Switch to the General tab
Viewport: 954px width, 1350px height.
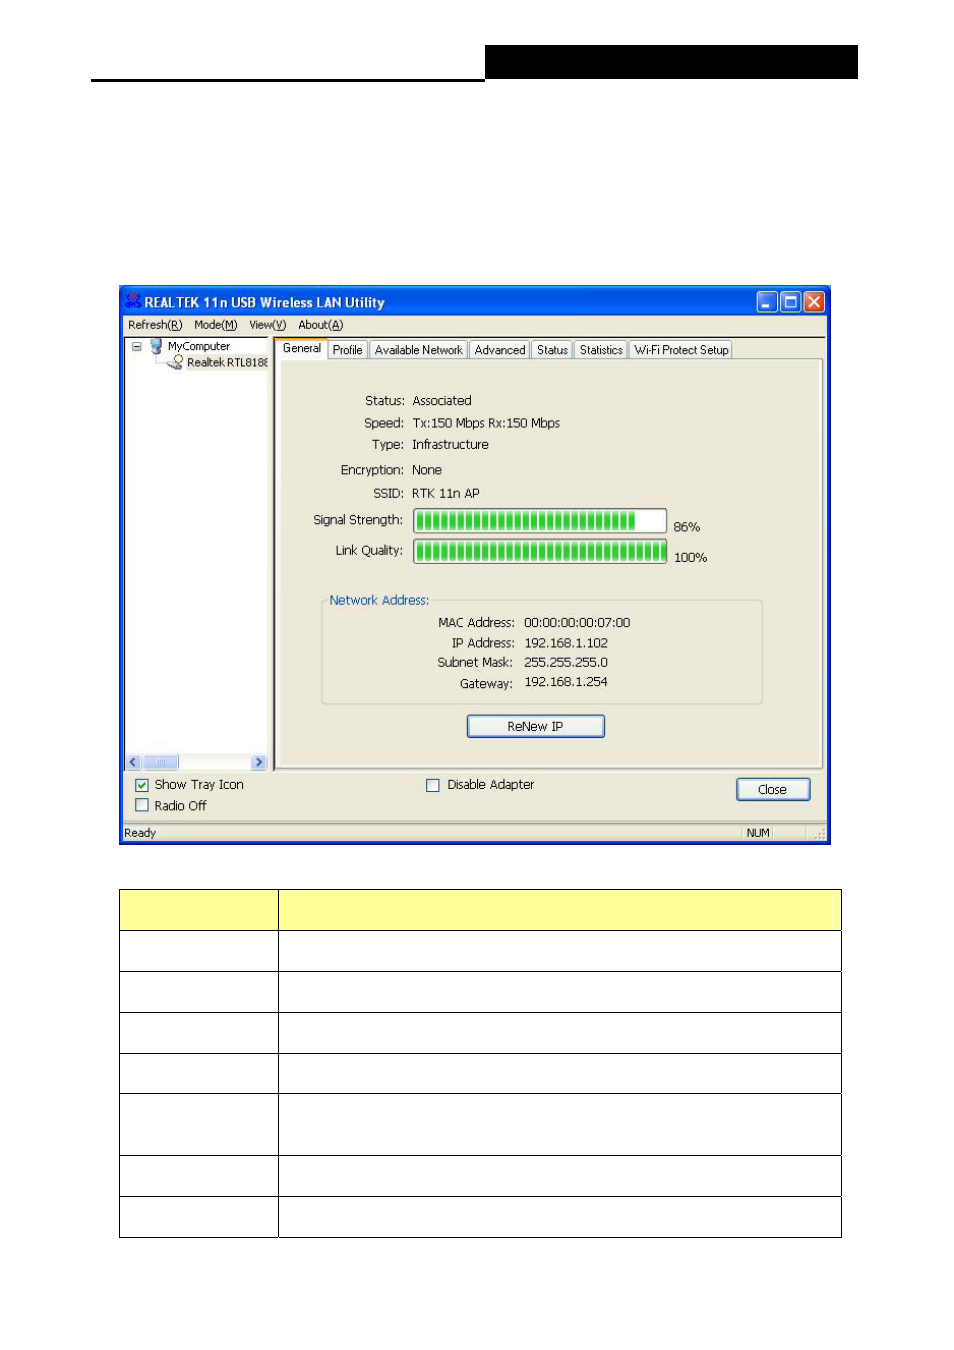click(302, 348)
